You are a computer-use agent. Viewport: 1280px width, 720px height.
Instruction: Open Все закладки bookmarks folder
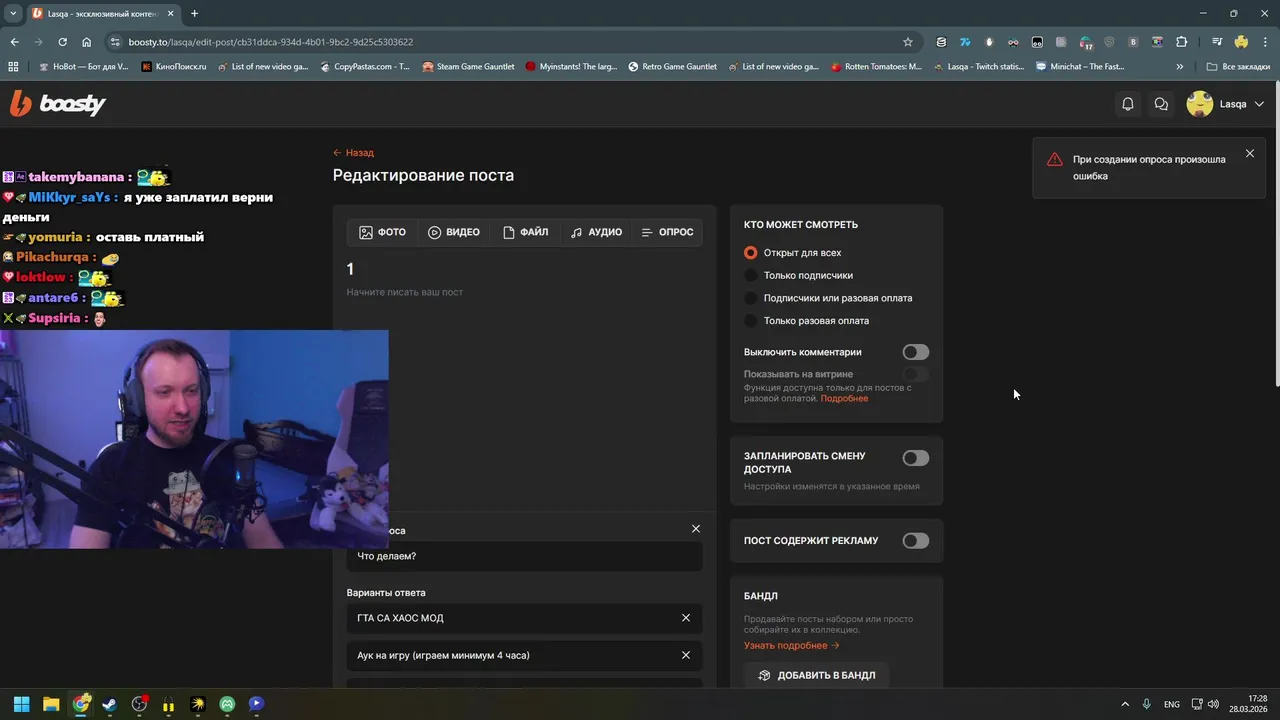point(1238,67)
